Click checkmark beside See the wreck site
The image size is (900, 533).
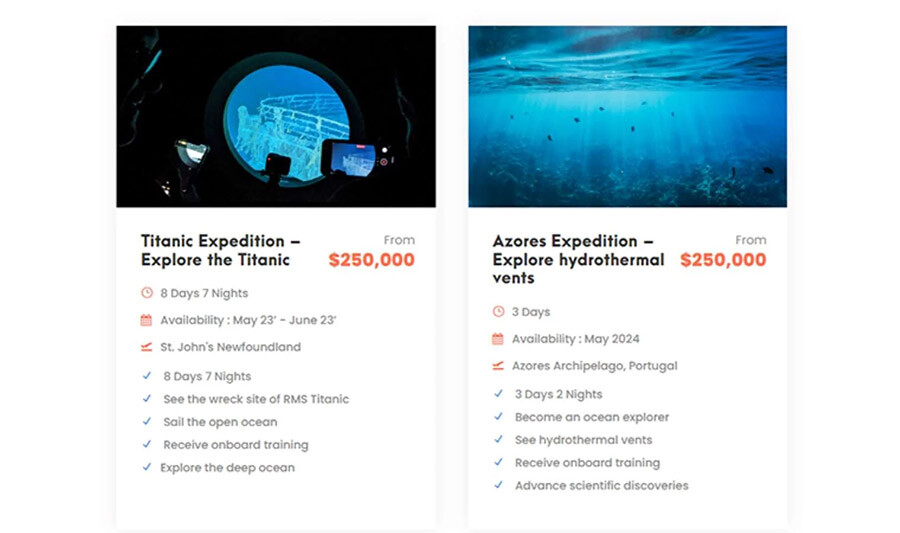pos(147,399)
